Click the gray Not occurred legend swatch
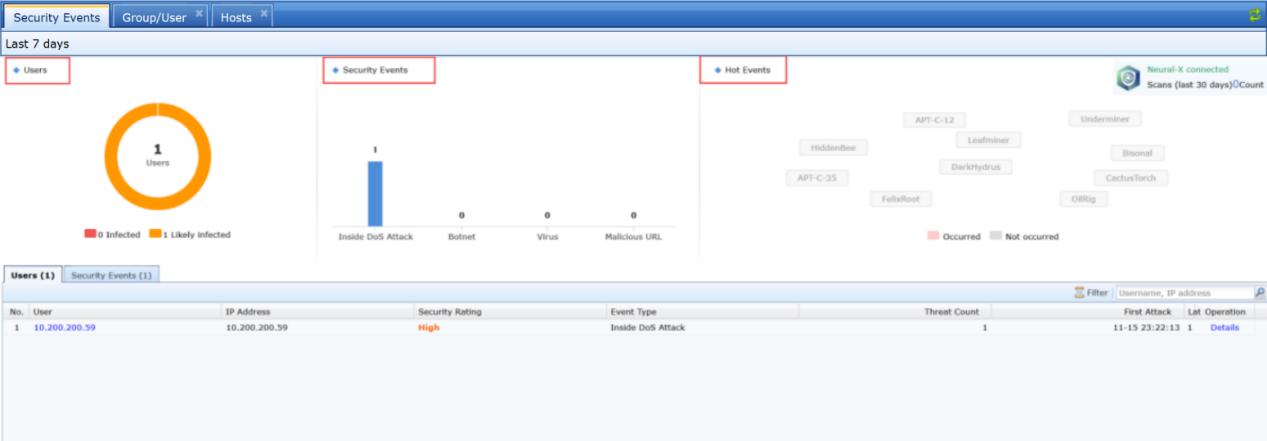The image size is (1267, 441). (x=996, y=236)
